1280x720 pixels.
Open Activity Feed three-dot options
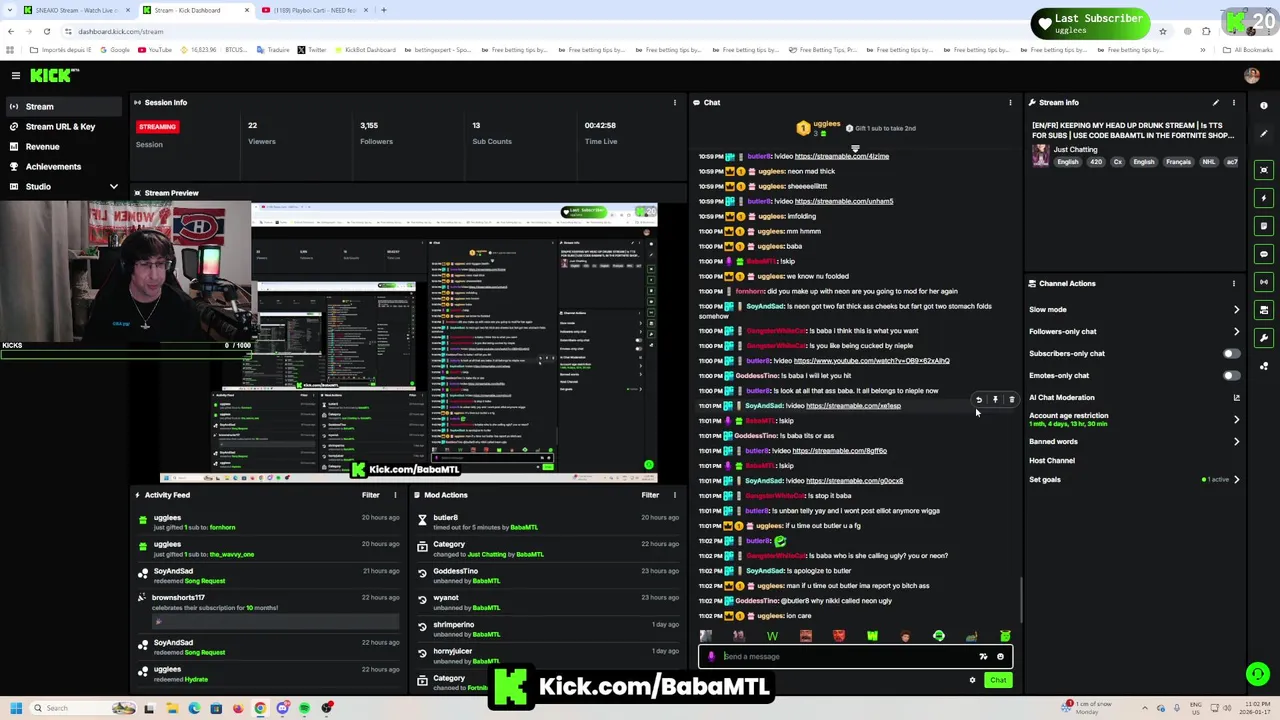[x=395, y=495]
